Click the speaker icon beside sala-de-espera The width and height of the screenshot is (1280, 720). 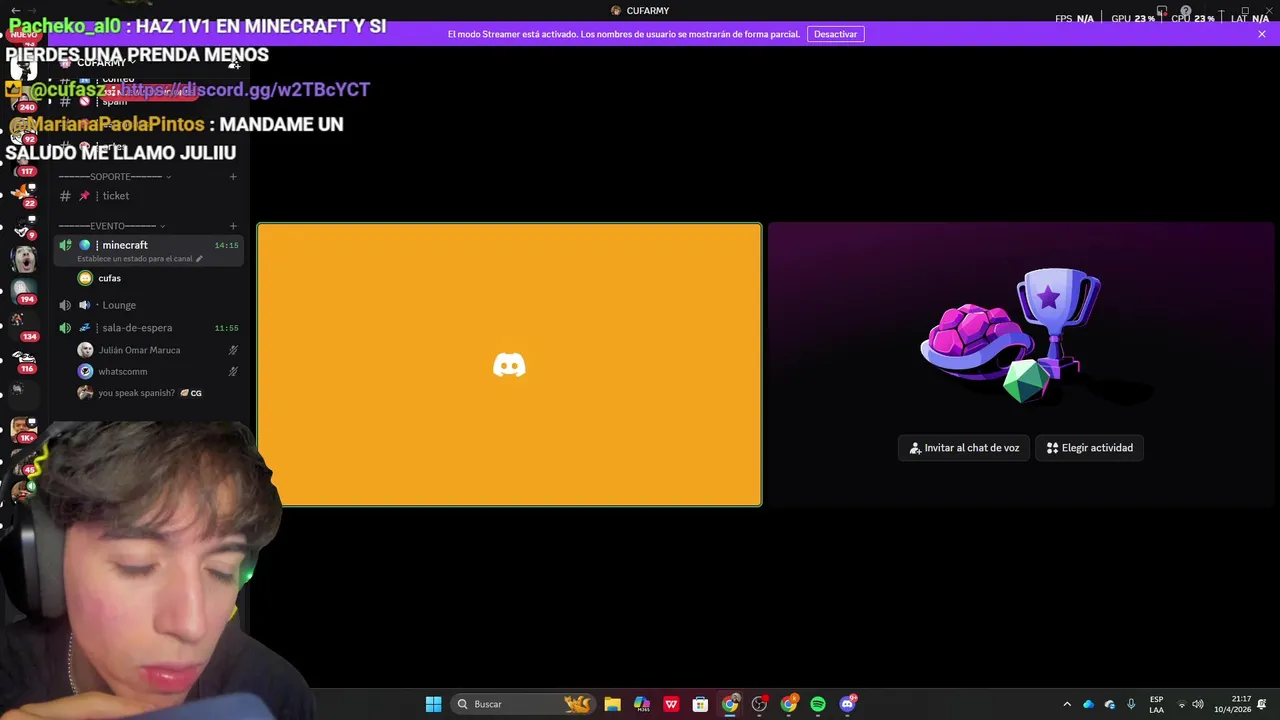(65, 328)
